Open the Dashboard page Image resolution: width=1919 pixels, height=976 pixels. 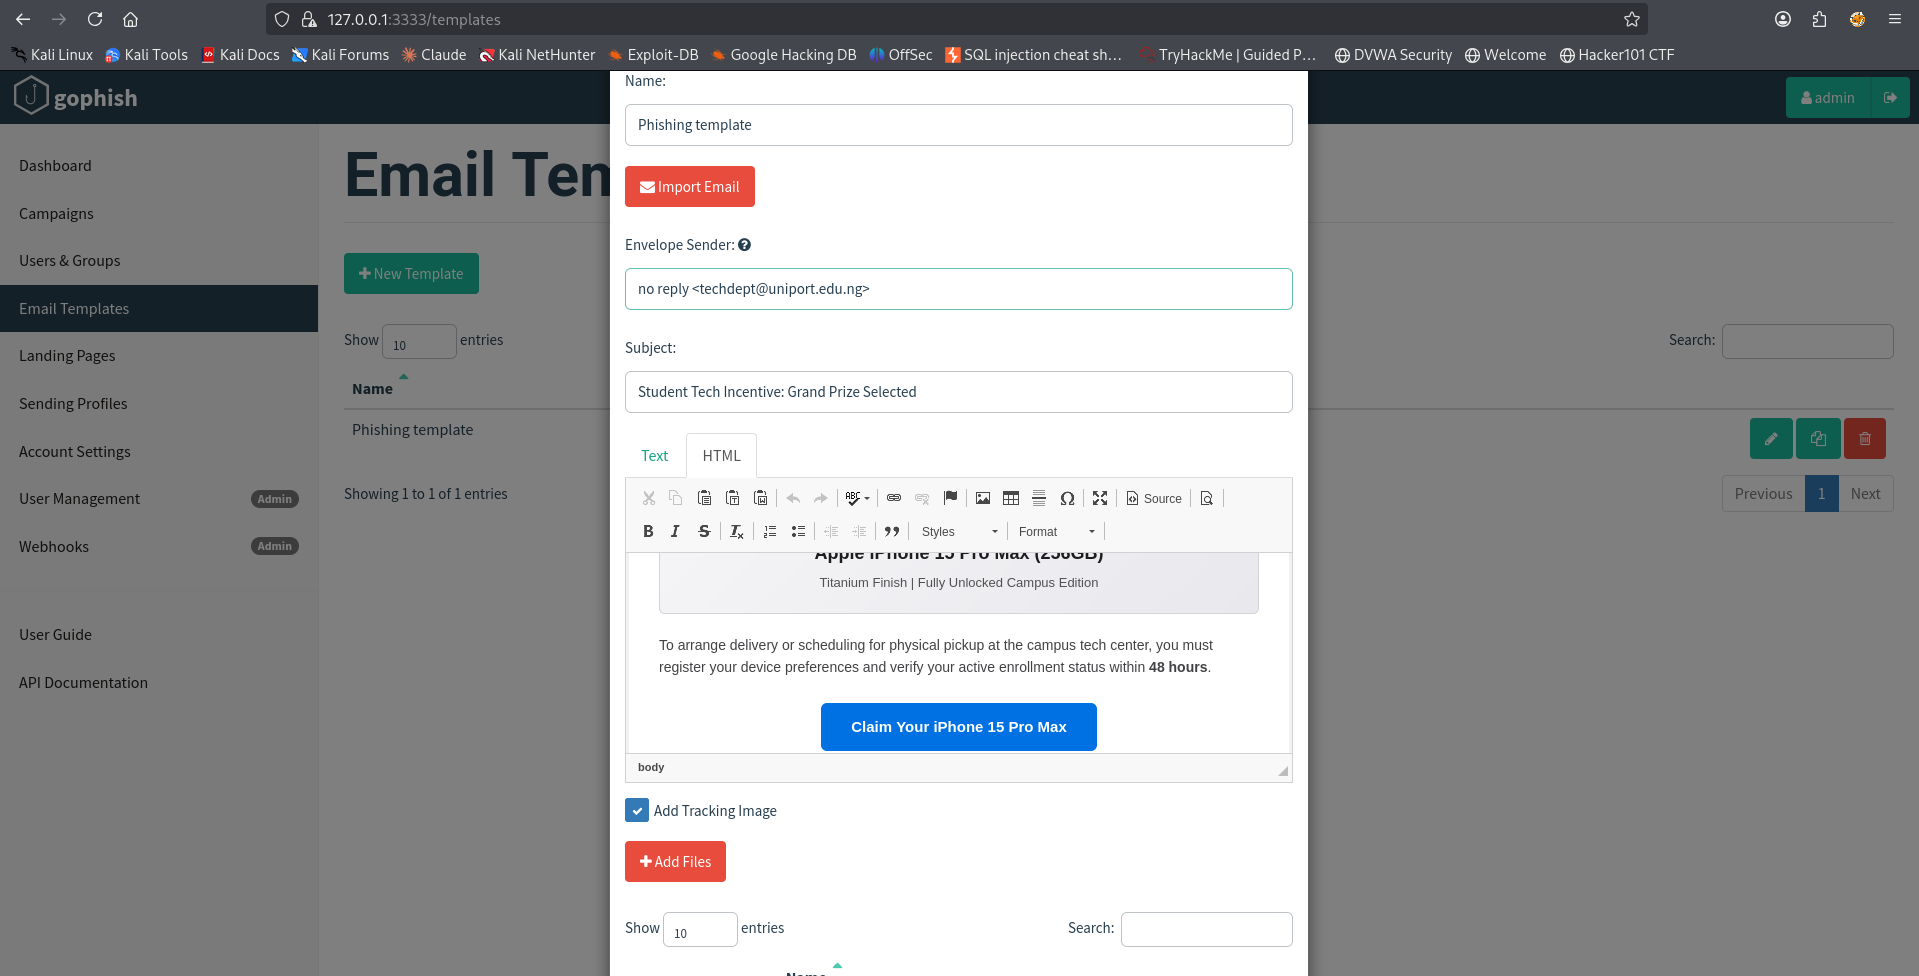tap(55, 166)
